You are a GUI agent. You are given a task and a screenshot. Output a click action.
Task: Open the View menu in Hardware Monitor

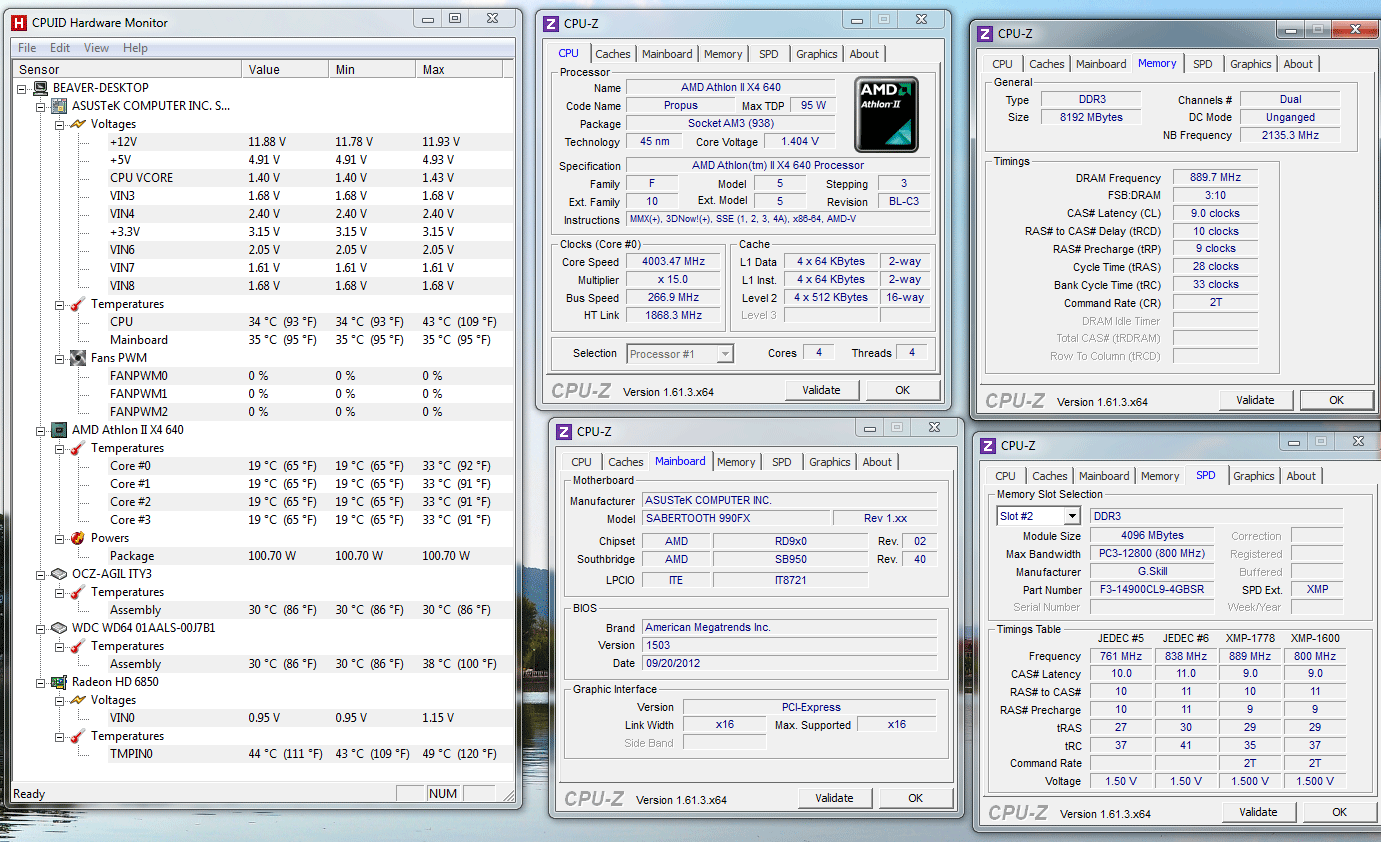pos(97,48)
